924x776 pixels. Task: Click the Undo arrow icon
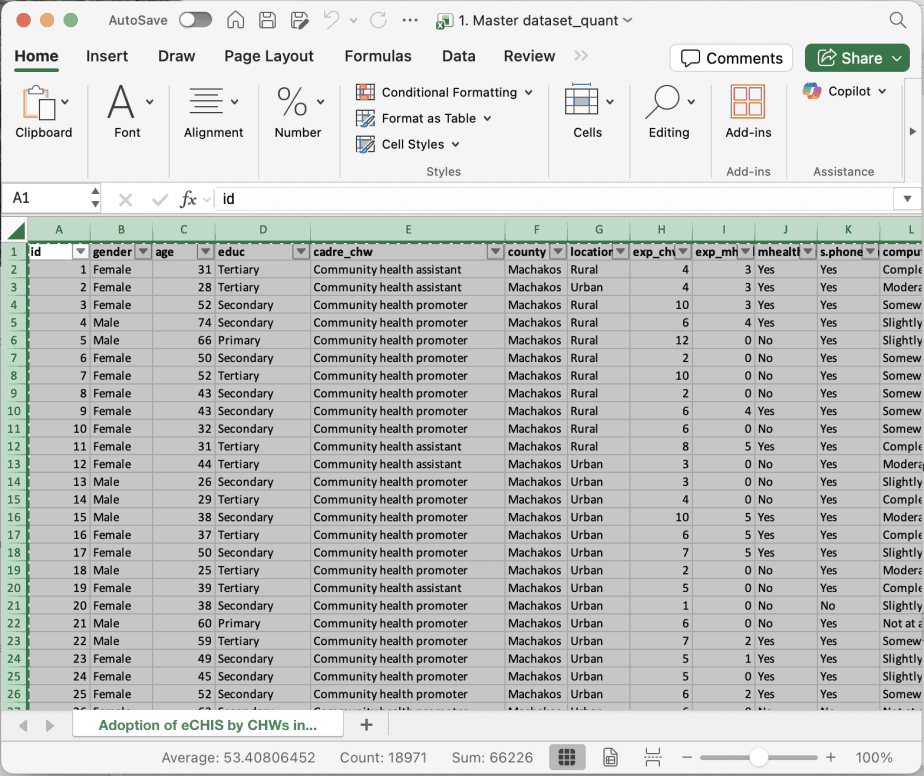[332, 20]
